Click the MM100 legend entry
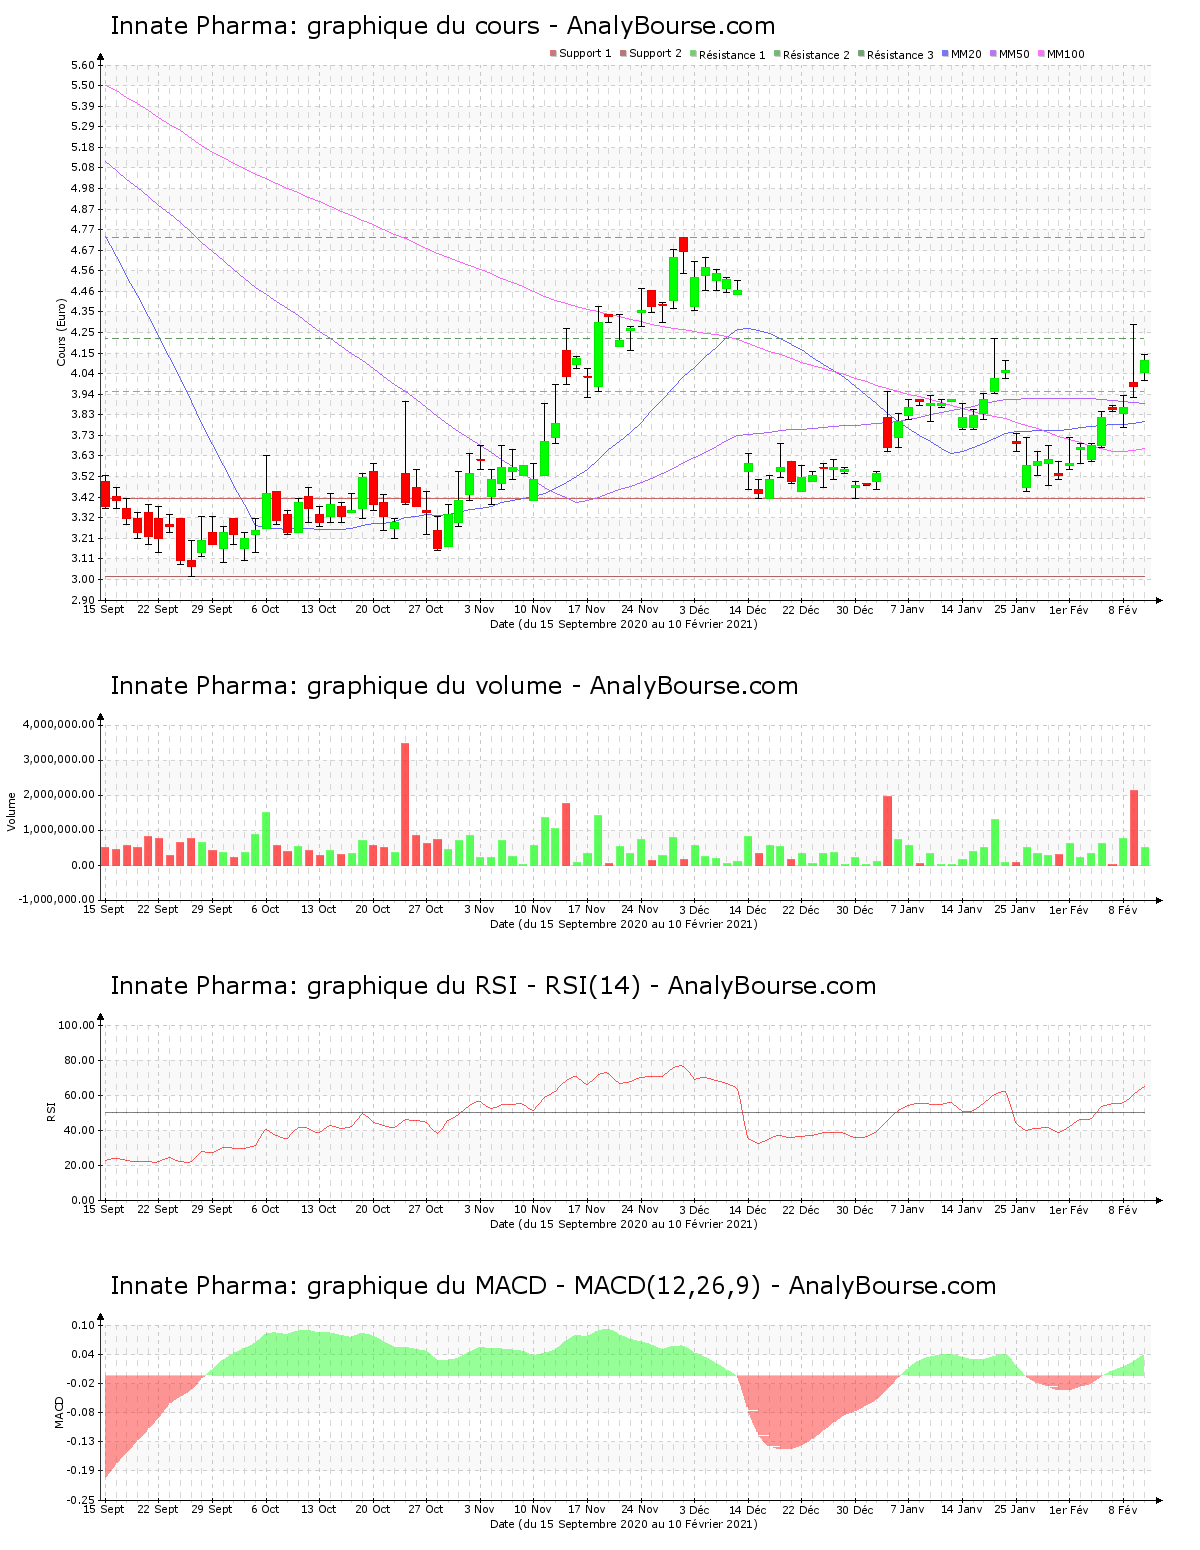This screenshot has width=1200, height=1550. pyautogui.click(x=1060, y=54)
